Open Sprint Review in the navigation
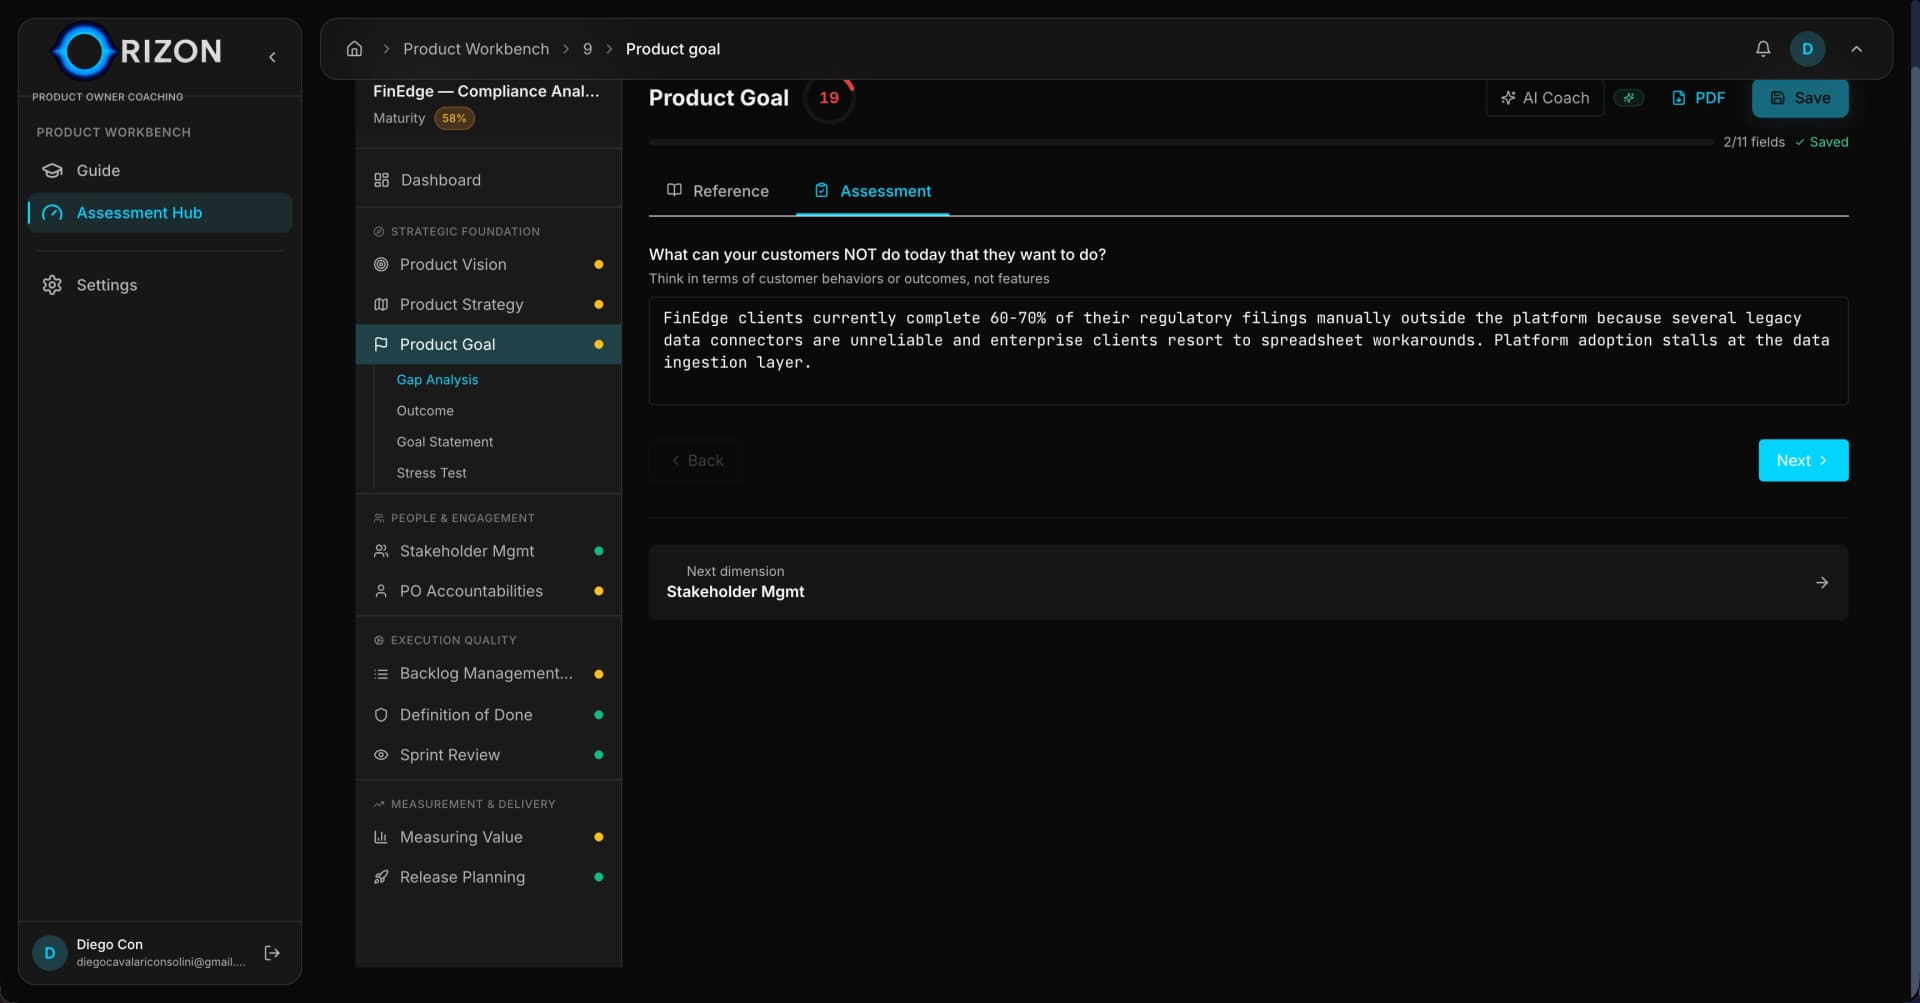This screenshot has width=1920, height=1003. [x=449, y=755]
